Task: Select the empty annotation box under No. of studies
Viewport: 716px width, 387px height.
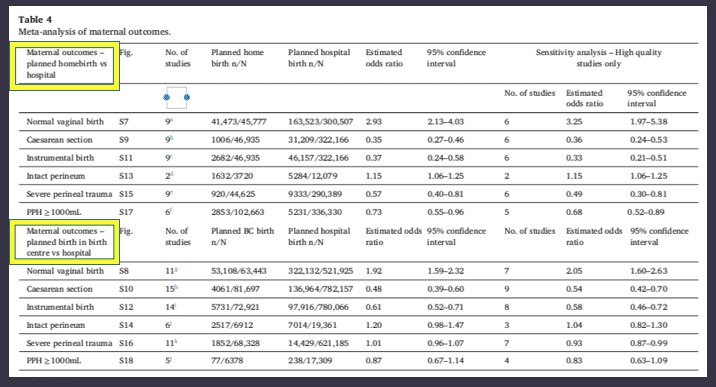Action: point(177,98)
